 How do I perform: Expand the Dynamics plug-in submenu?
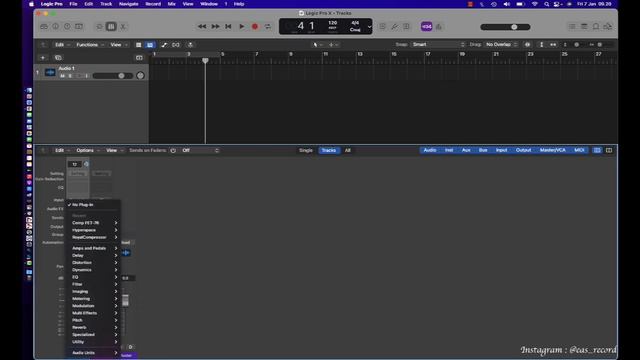tap(94, 270)
